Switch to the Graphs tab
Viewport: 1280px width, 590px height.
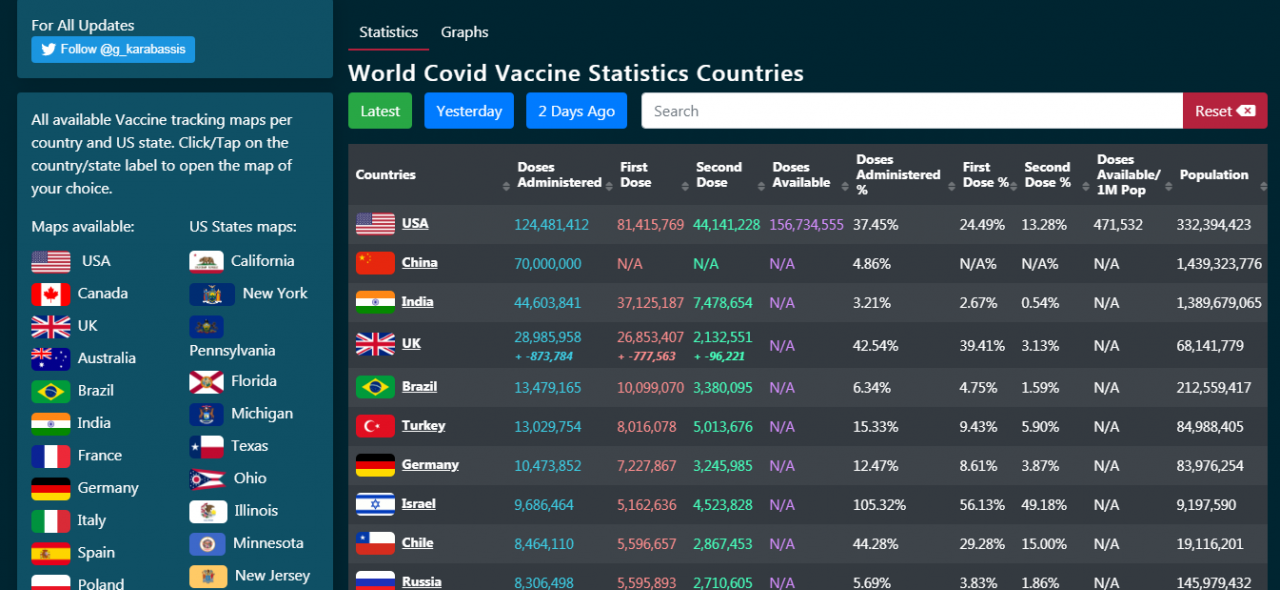tap(464, 32)
